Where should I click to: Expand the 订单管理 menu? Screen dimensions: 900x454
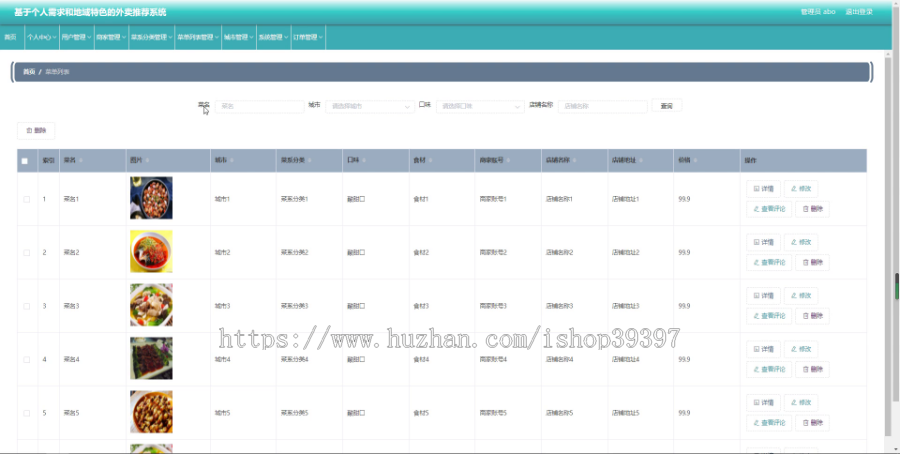[x=308, y=37]
